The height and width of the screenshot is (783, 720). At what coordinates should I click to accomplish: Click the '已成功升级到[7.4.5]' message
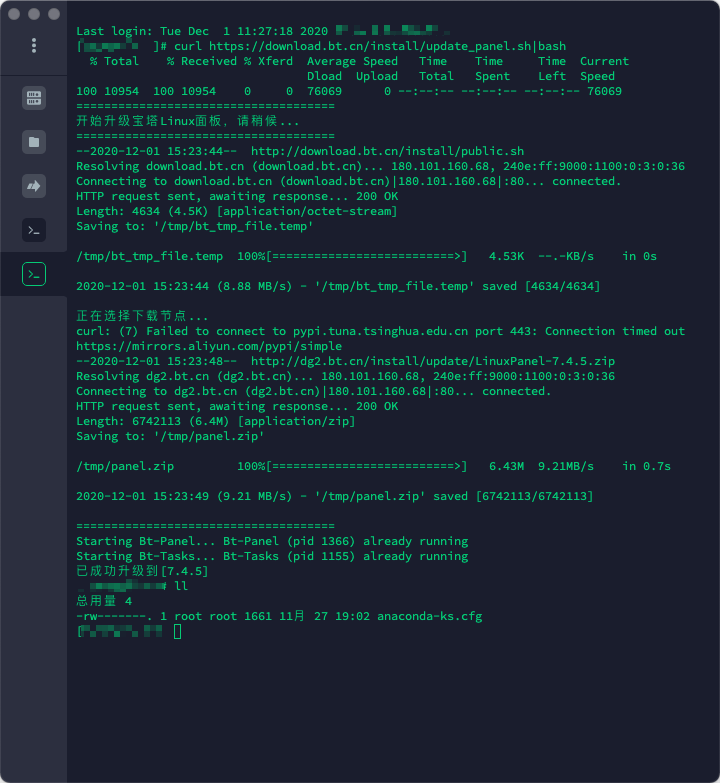tap(142, 571)
